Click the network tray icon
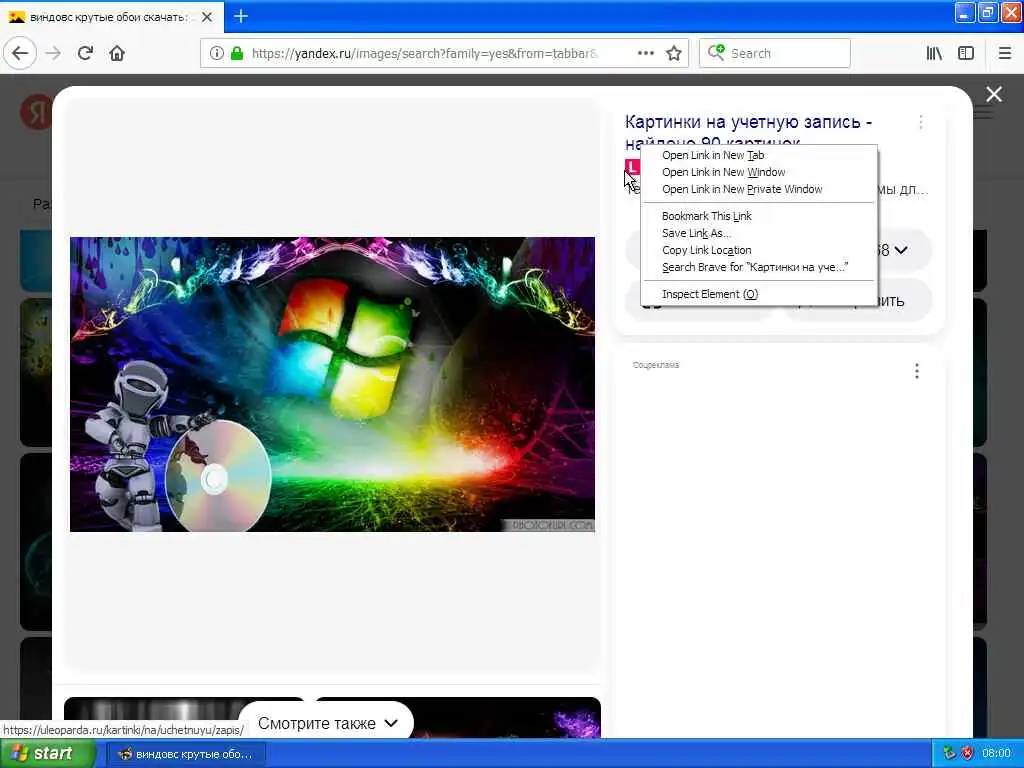Screen dimensions: 1024x768 point(949,754)
